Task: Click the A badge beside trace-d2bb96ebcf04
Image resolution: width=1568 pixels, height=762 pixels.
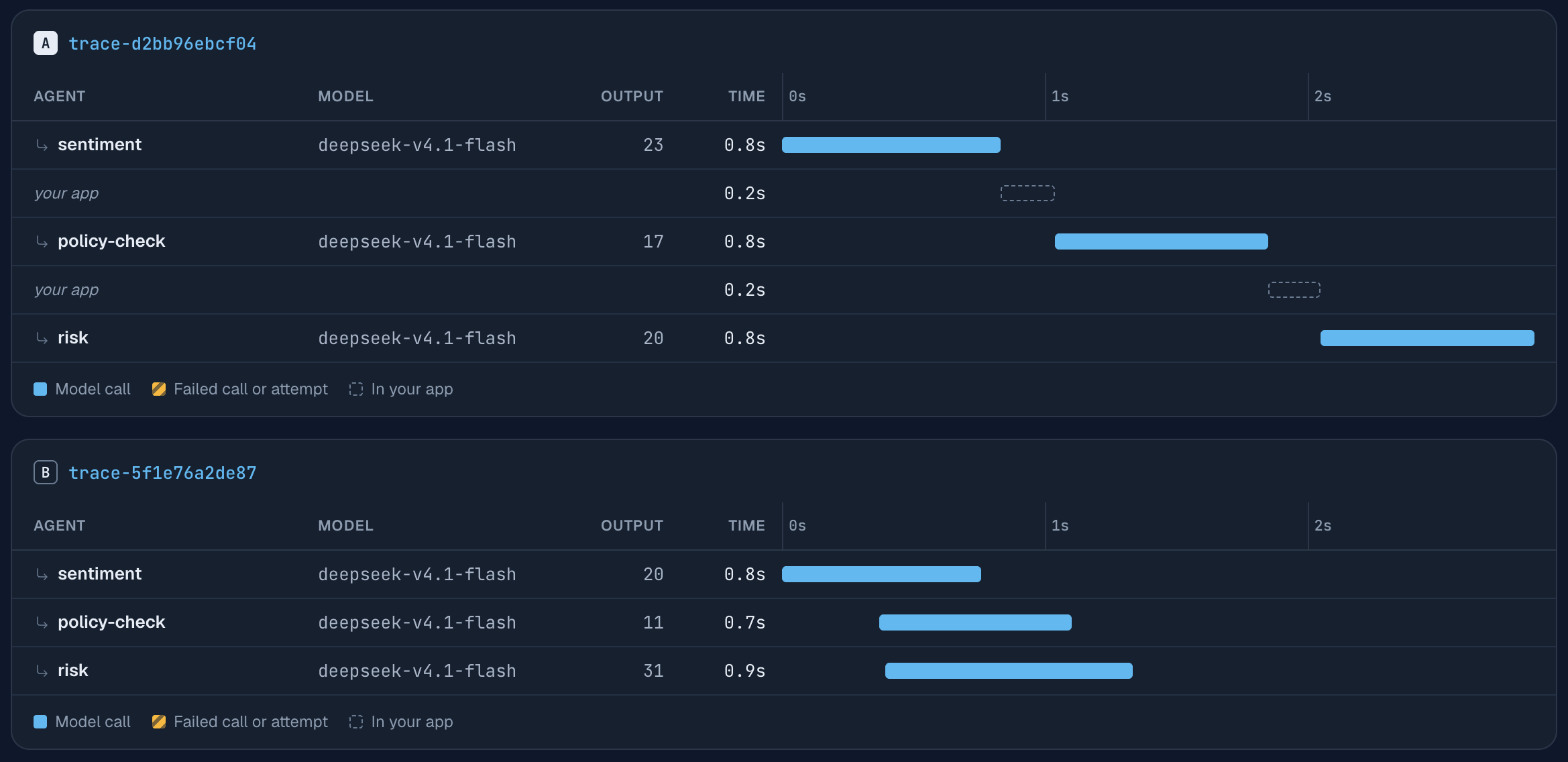Action: (x=45, y=43)
